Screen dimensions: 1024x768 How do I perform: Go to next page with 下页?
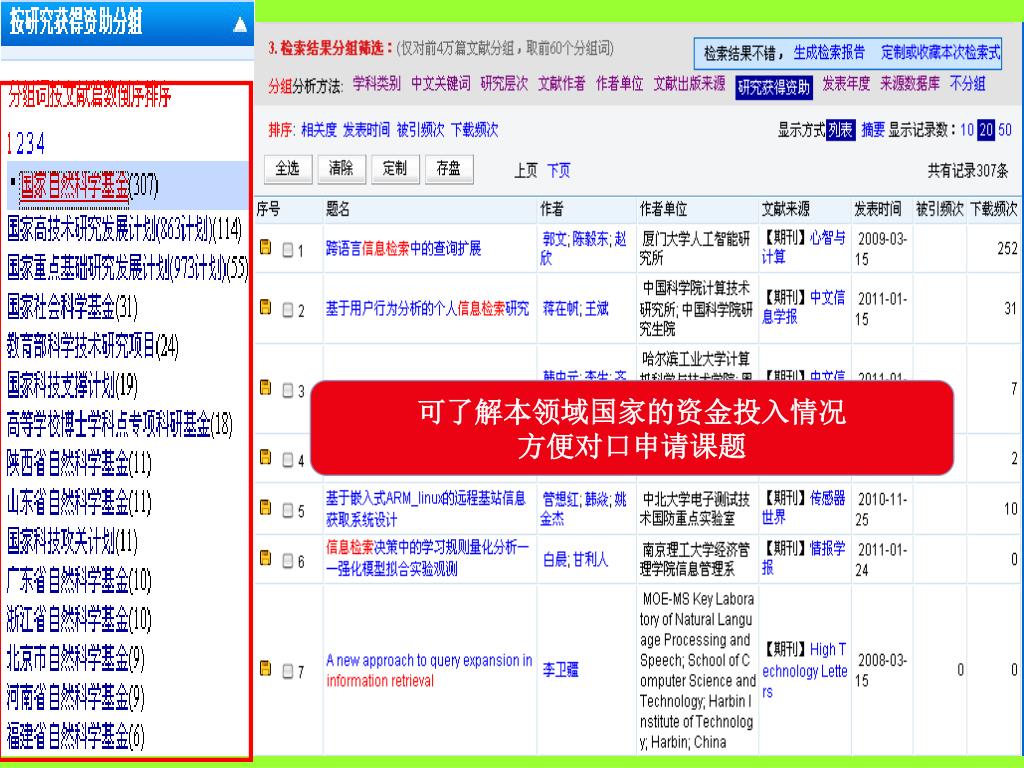[558, 171]
